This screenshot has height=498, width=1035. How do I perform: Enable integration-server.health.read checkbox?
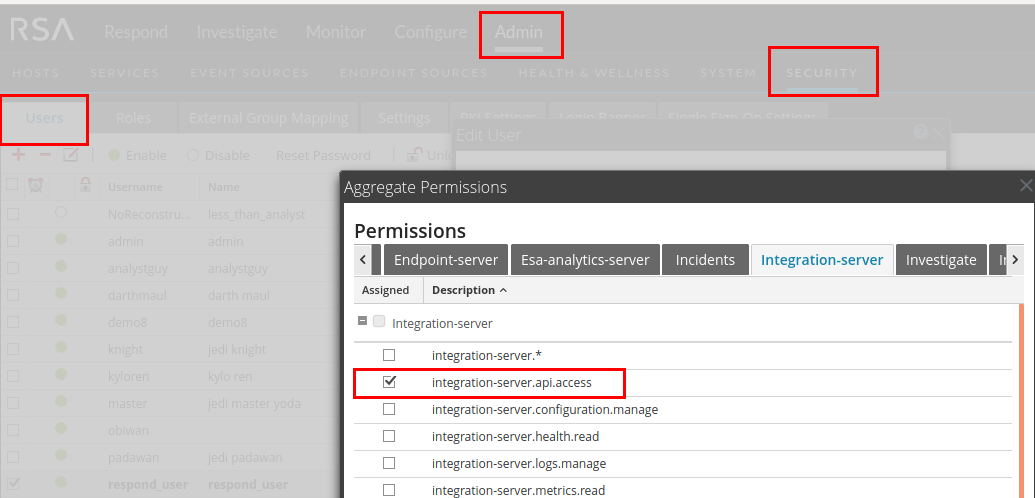pos(389,436)
